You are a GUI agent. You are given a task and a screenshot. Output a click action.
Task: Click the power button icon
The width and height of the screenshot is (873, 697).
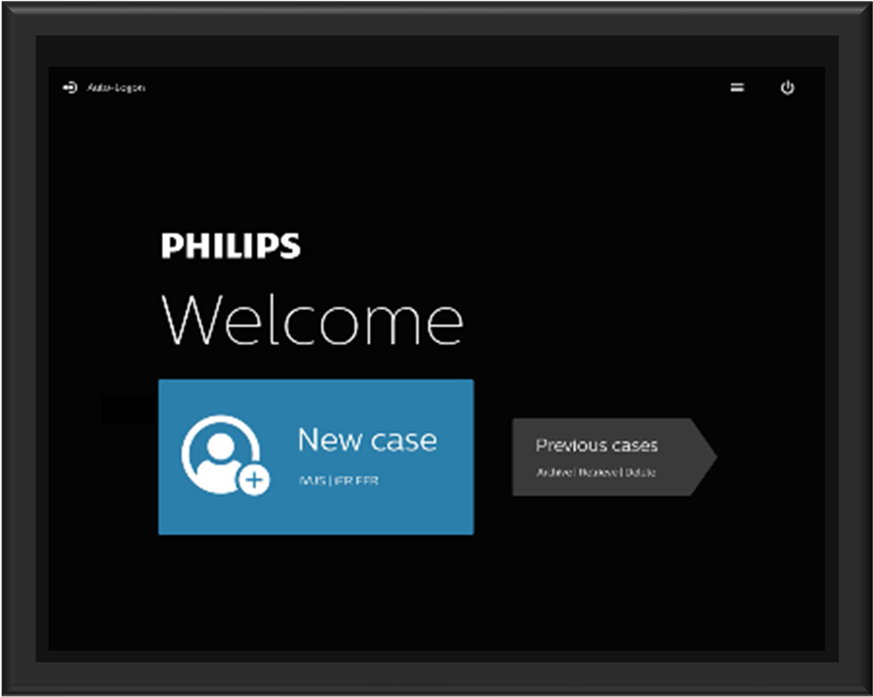click(787, 87)
